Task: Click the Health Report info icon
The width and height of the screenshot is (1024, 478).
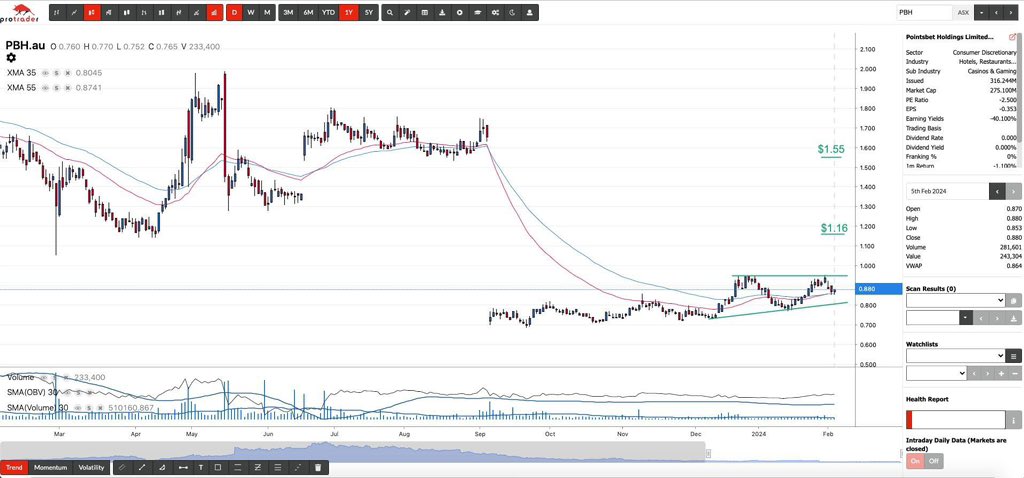Action: [1014, 420]
